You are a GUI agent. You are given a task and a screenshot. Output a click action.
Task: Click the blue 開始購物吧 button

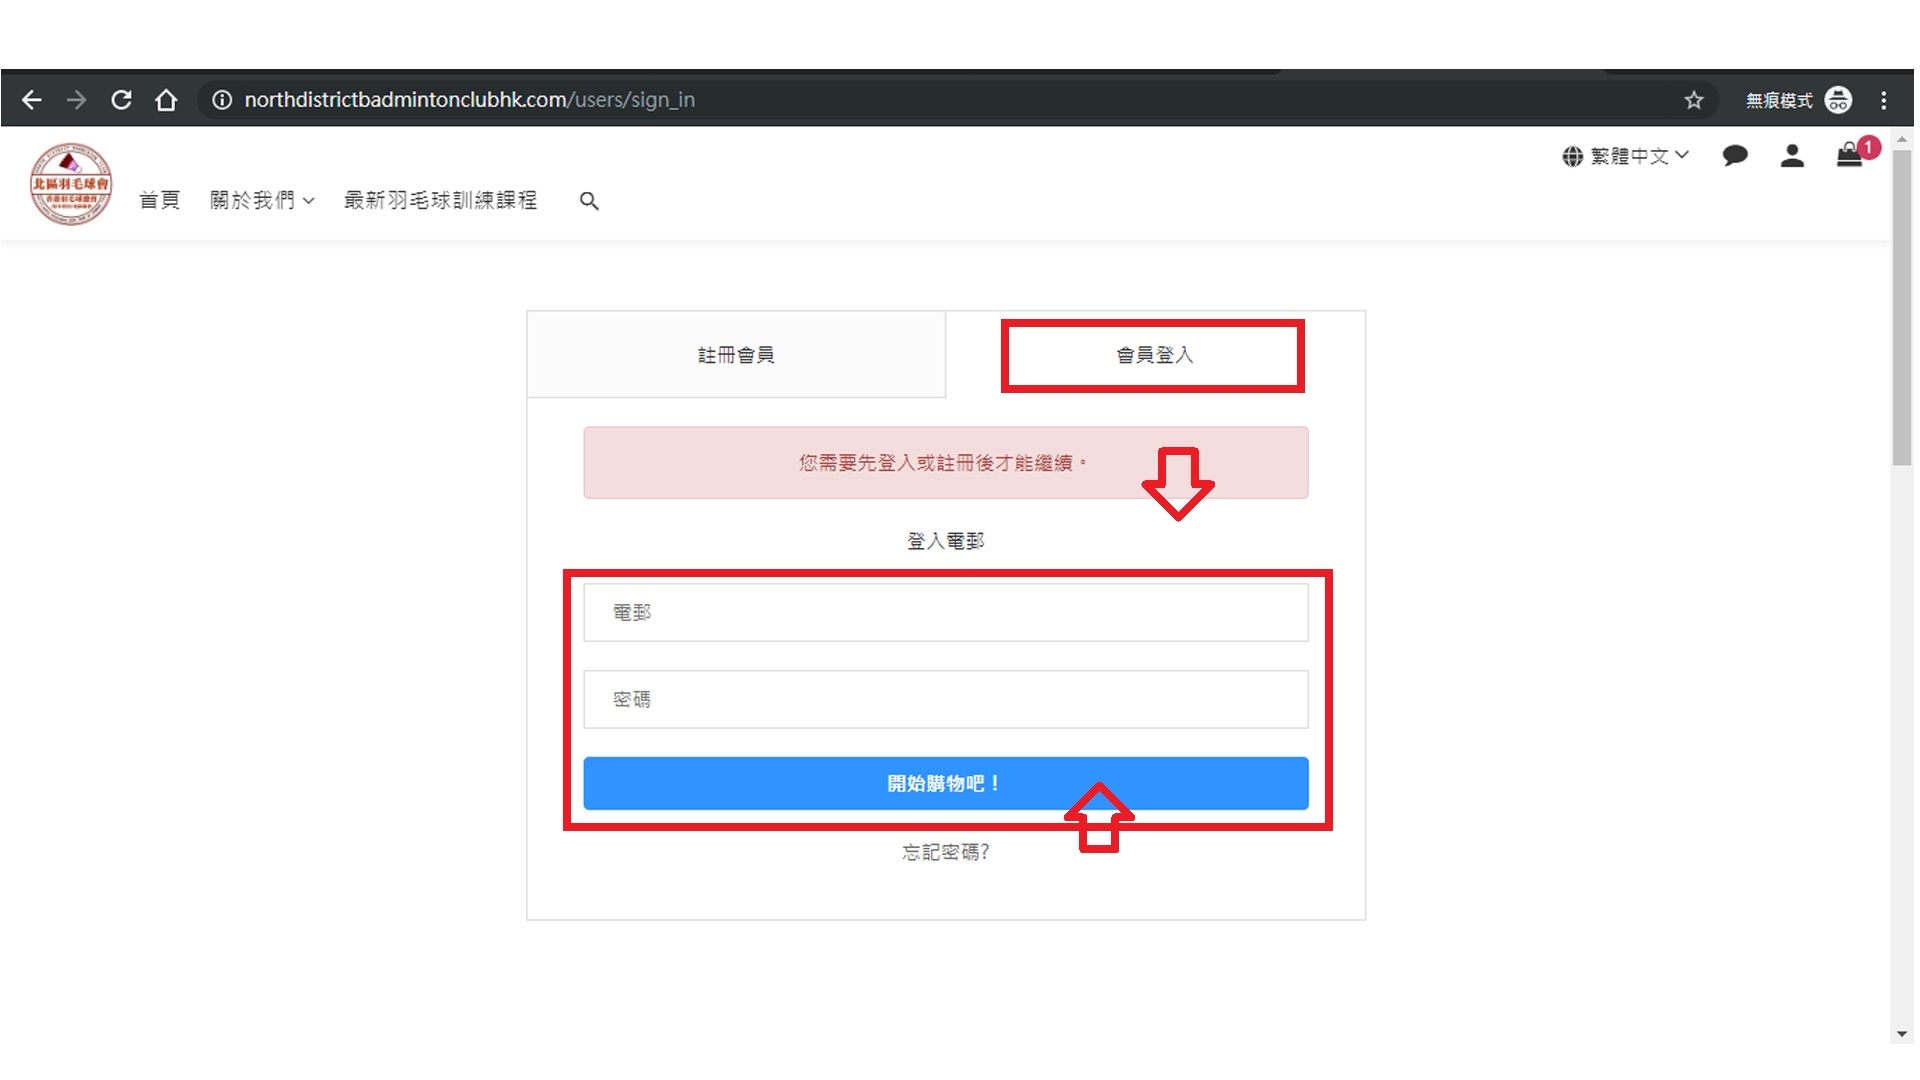coord(945,783)
